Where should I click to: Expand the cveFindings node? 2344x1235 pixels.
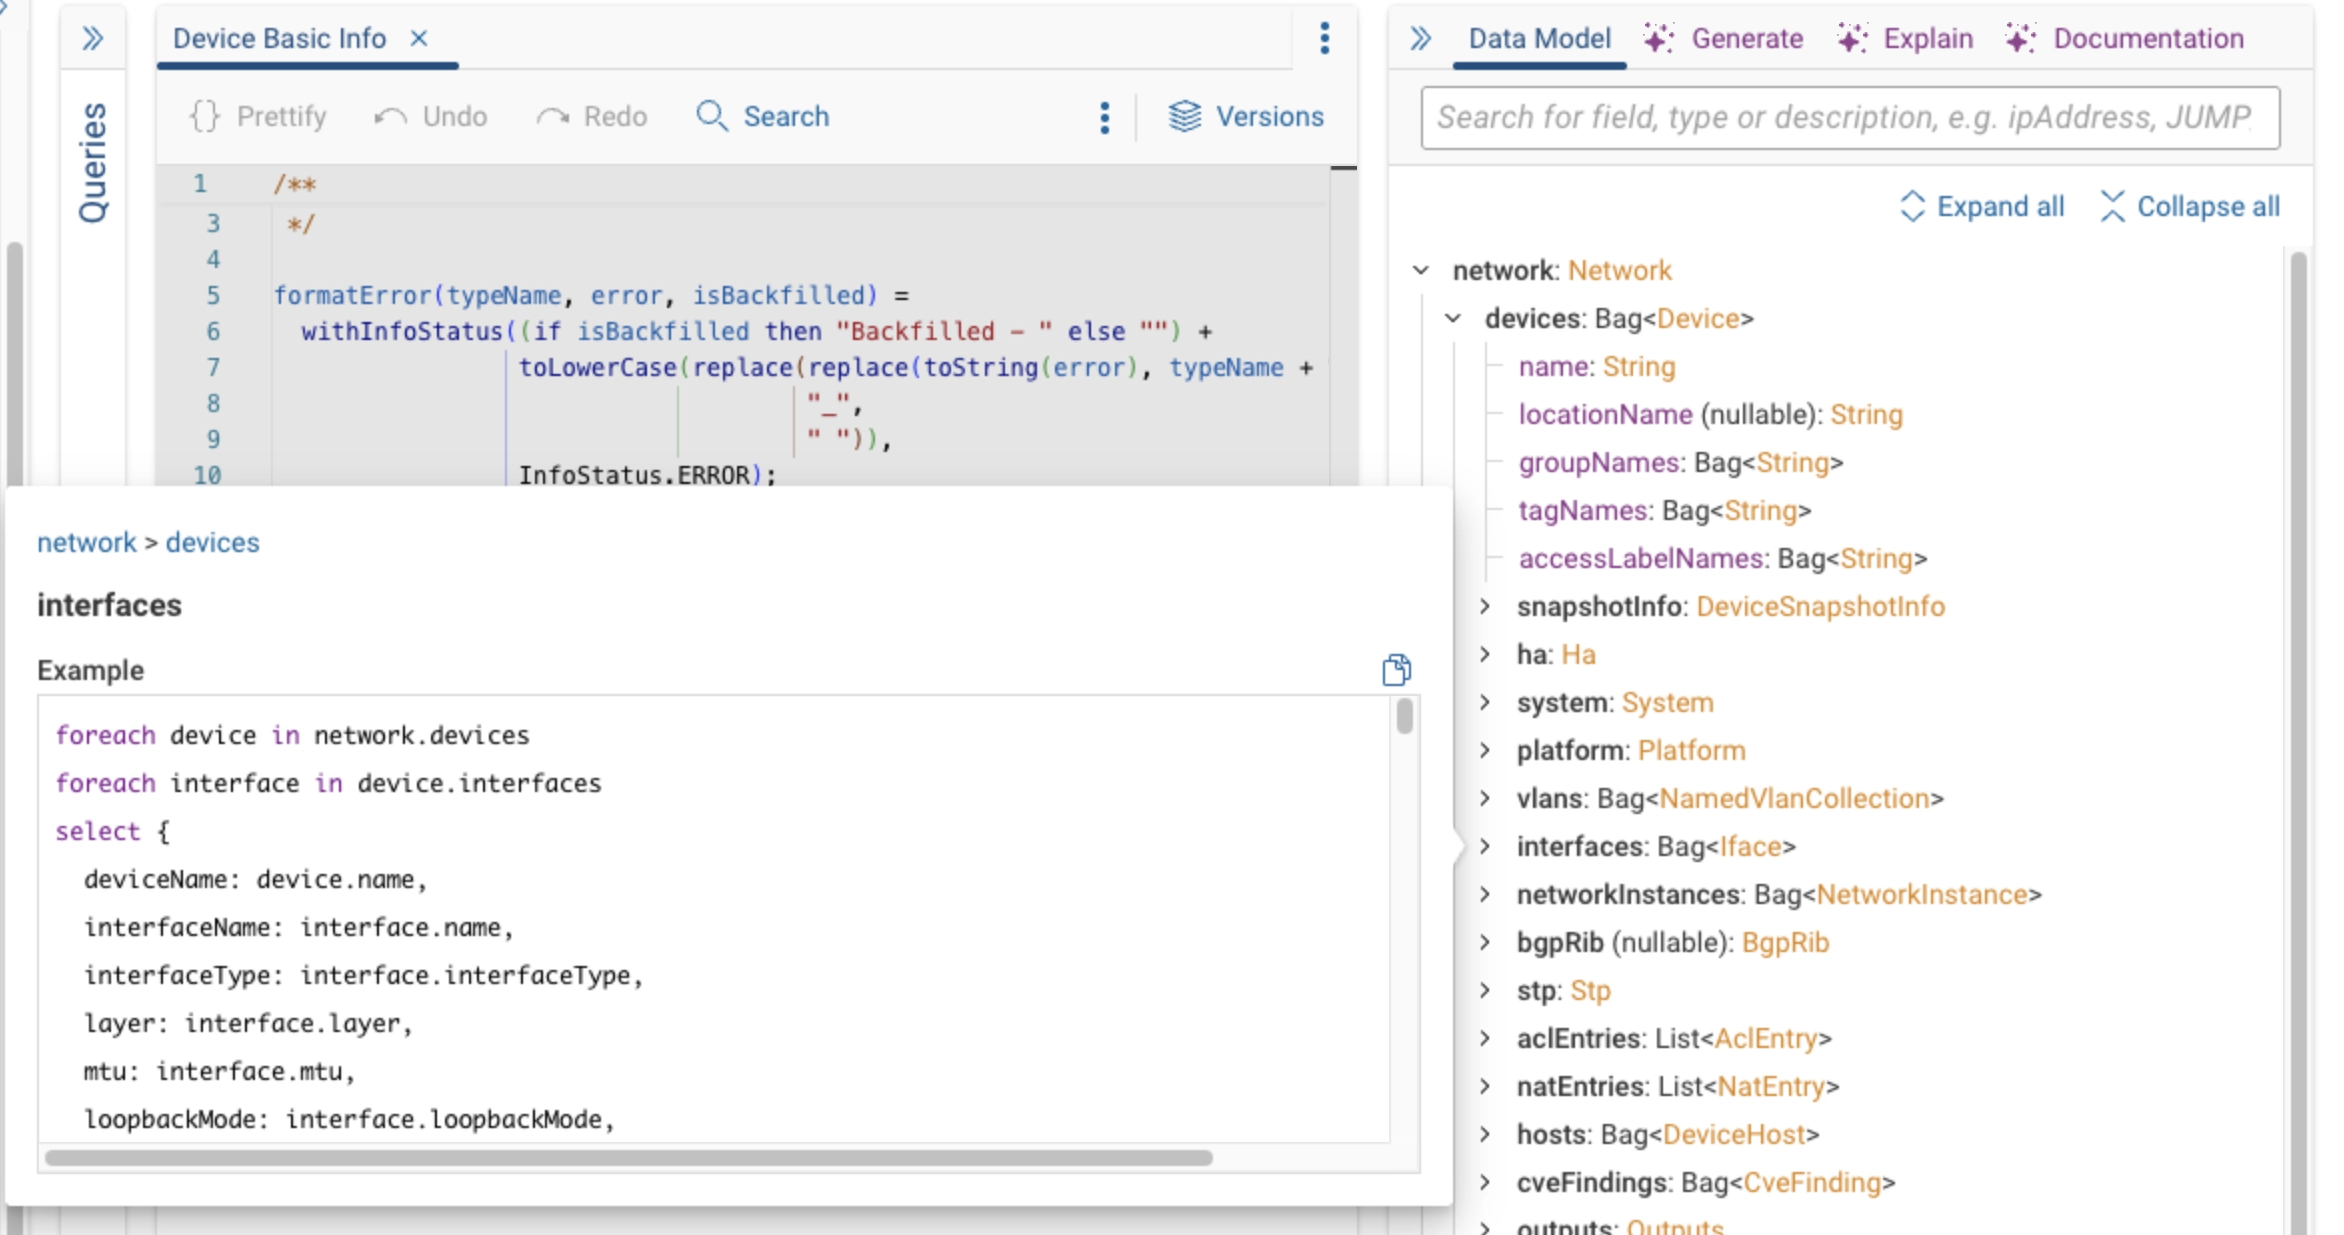point(1485,1182)
